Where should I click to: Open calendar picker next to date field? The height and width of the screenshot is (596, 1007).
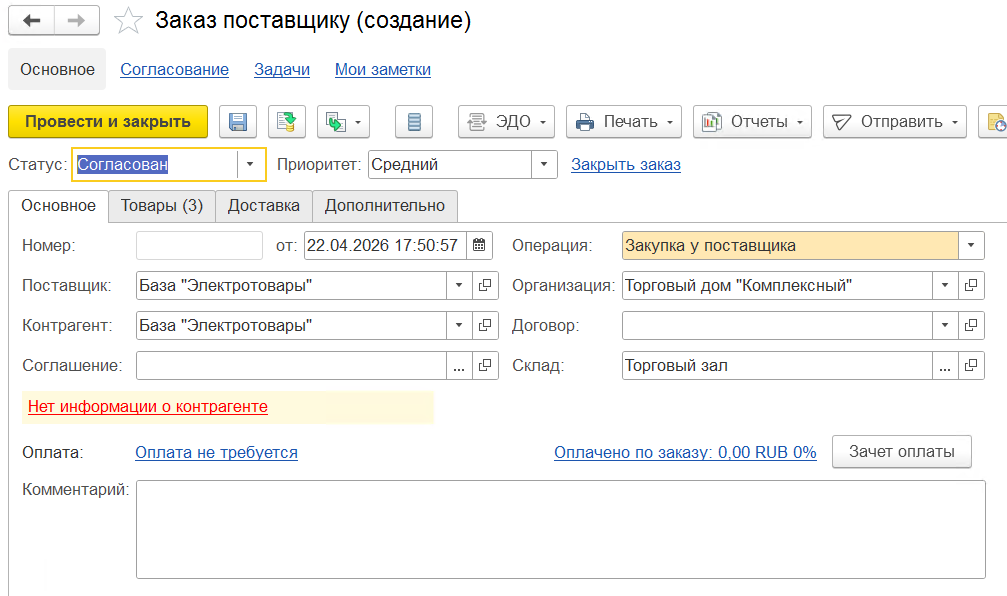click(479, 245)
